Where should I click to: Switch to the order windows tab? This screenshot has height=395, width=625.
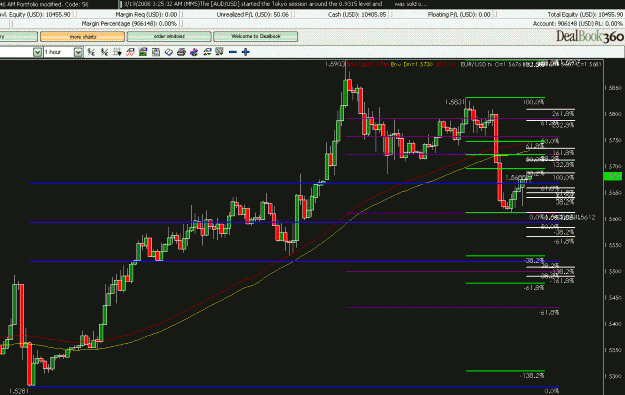click(169, 37)
